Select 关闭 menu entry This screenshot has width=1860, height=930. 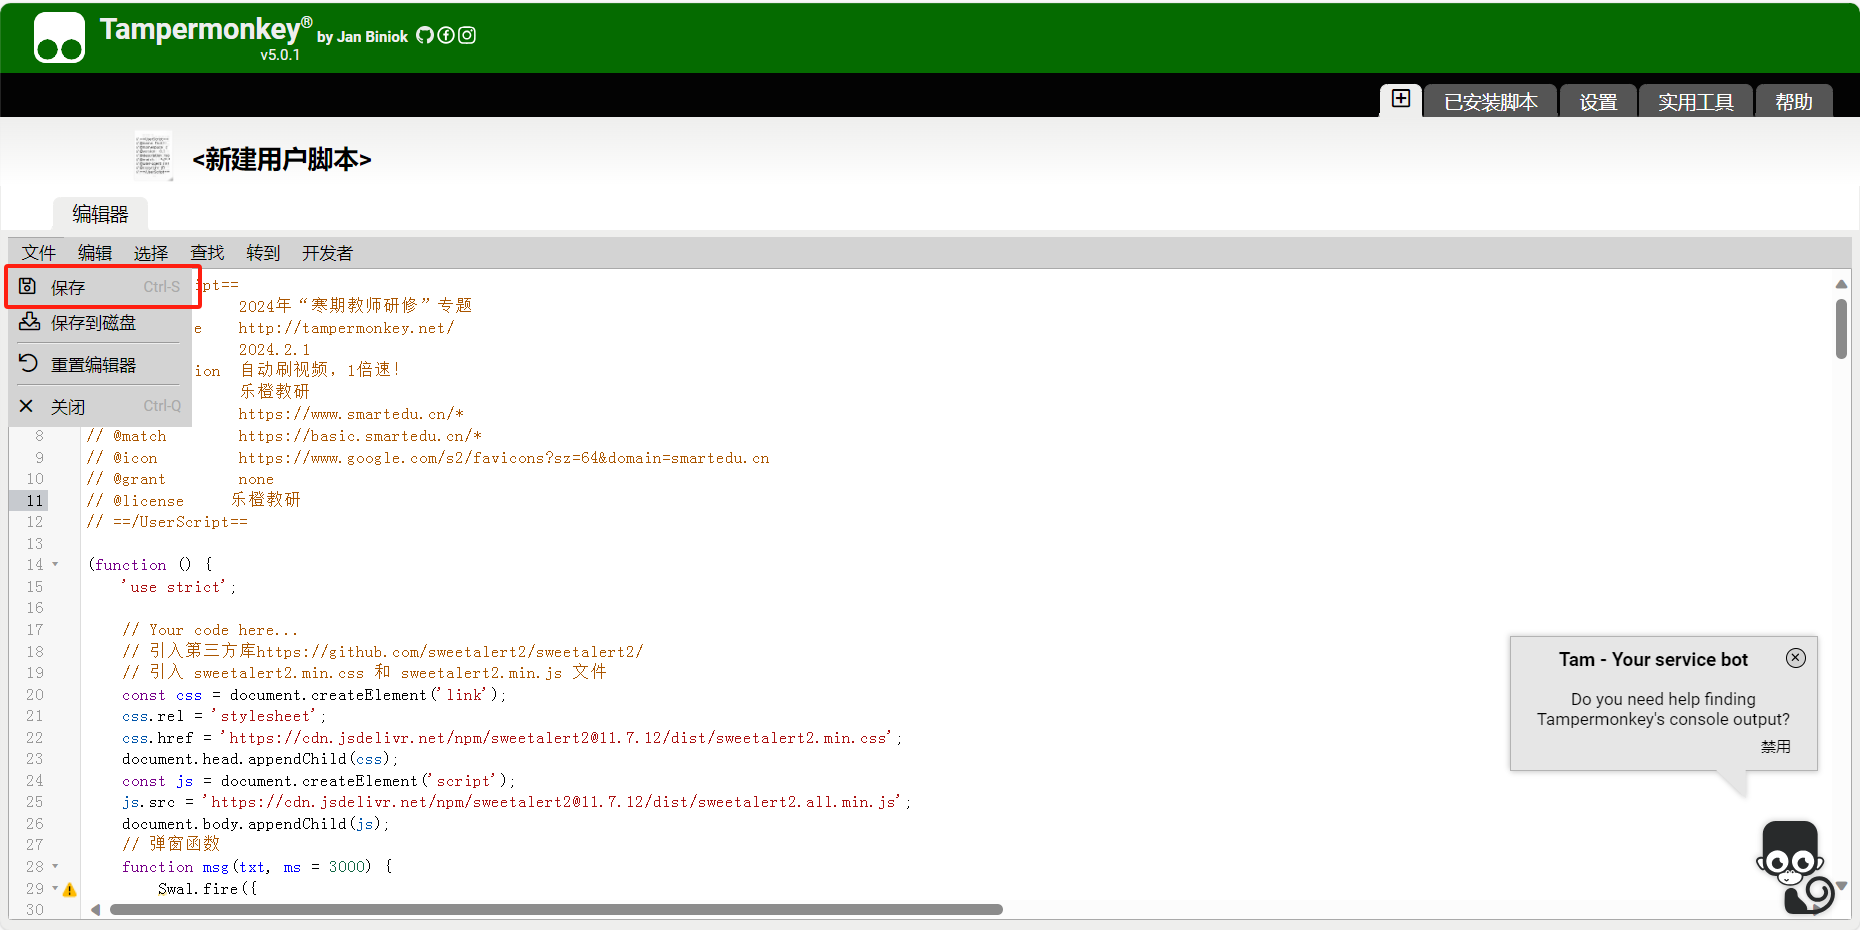point(100,406)
